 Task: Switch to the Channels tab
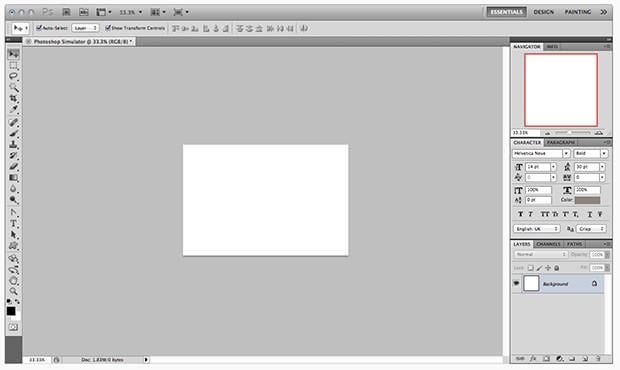pyautogui.click(x=548, y=244)
